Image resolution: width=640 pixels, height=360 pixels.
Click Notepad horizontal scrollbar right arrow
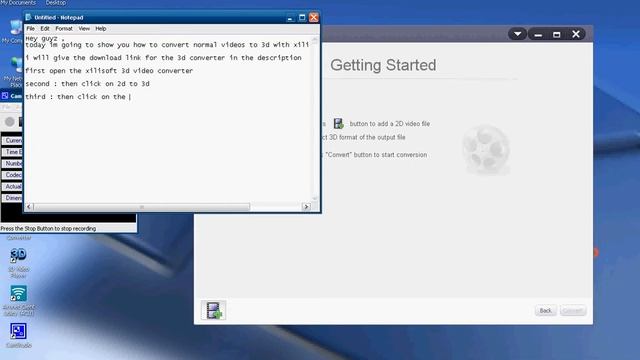[x=306, y=207]
